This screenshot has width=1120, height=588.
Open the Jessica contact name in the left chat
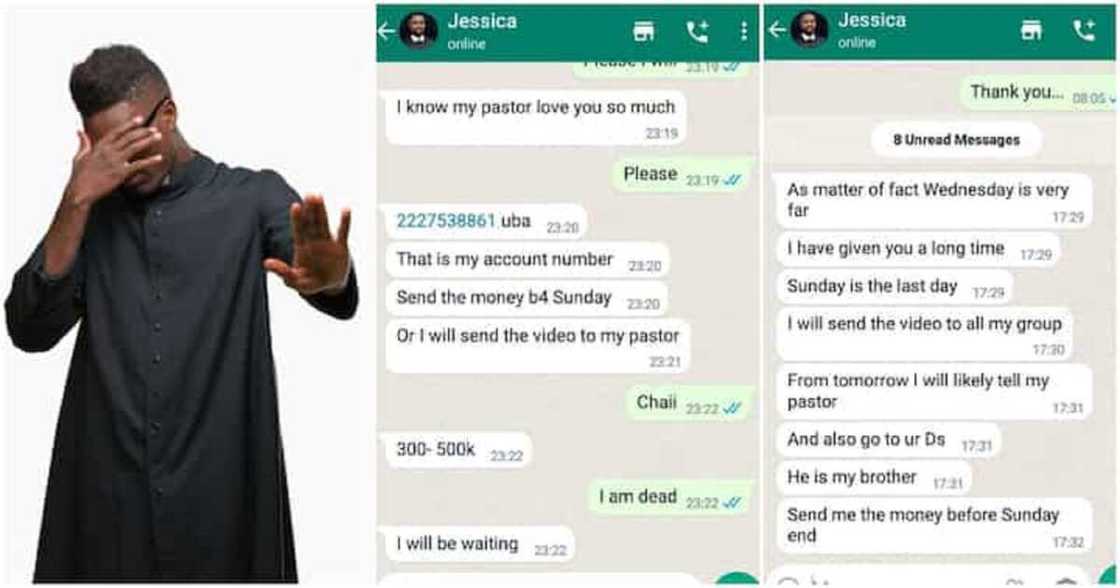tap(482, 21)
